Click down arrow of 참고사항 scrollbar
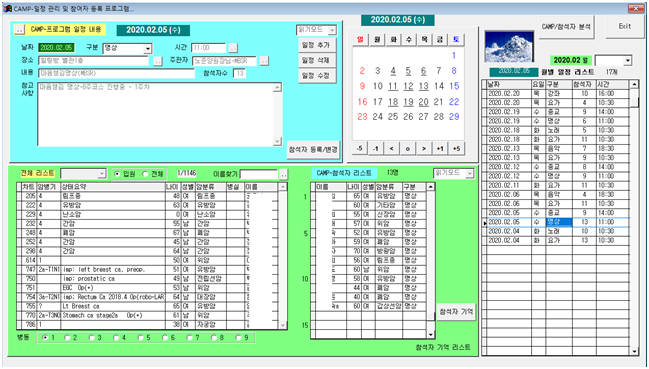 coord(278,141)
